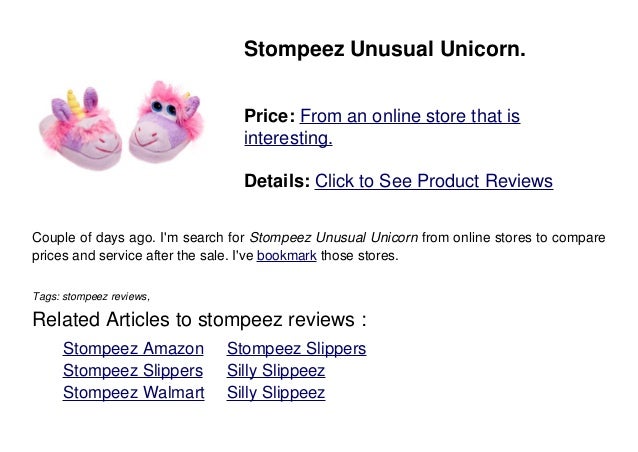Open the Stompeez Amazon related article

pos(133,348)
